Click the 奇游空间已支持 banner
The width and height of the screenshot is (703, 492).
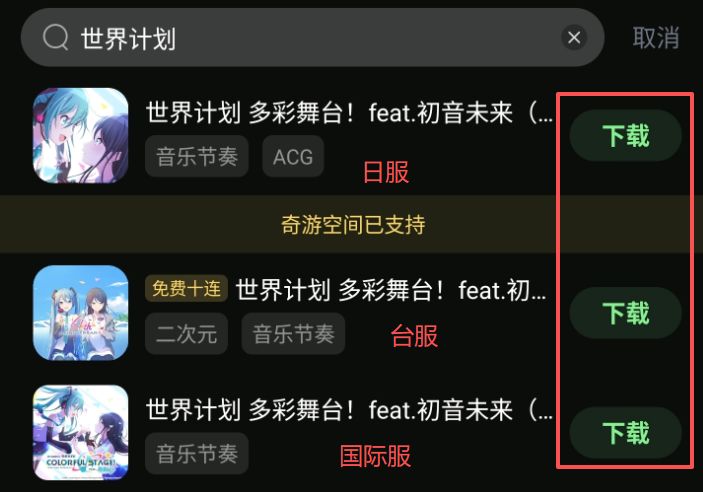352,224
